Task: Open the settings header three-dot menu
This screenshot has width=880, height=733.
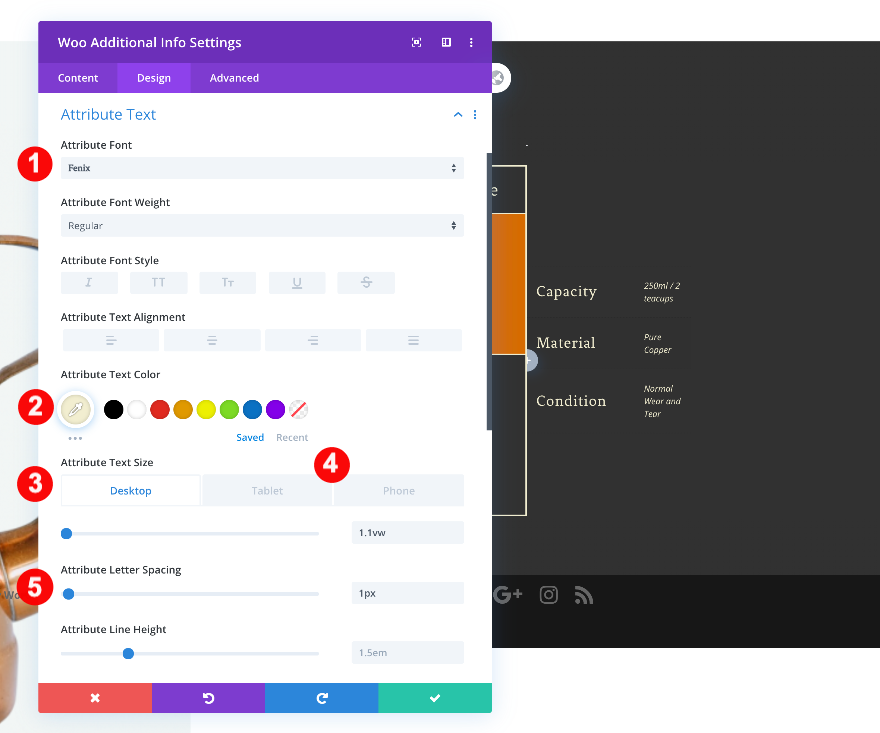Action: coord(471,42)
